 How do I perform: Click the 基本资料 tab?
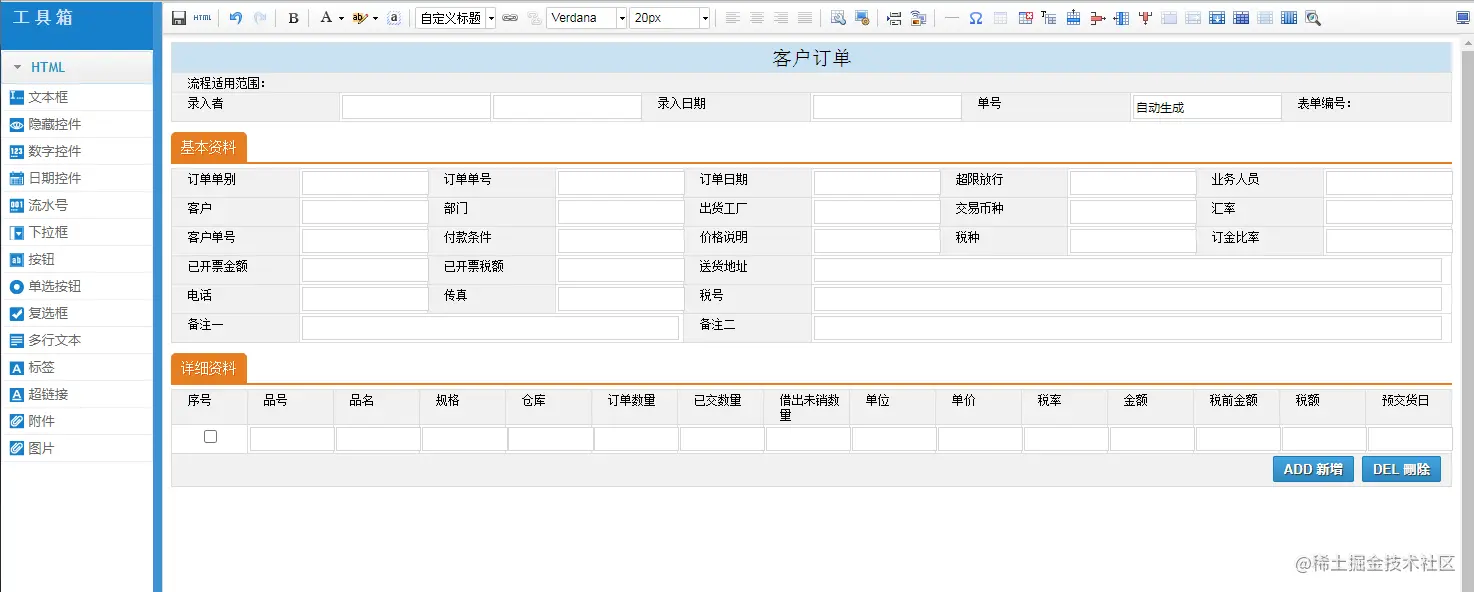[209, 147]
